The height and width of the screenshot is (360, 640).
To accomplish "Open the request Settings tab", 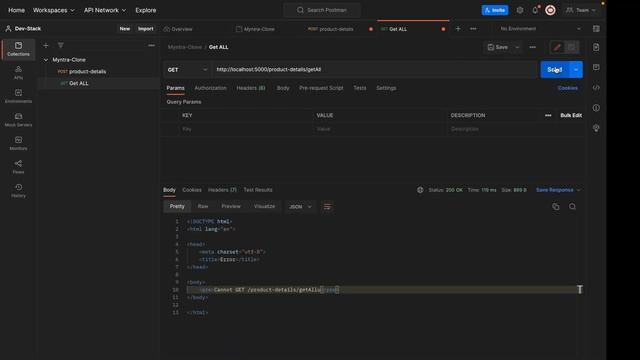I will (x=386, y=88).
